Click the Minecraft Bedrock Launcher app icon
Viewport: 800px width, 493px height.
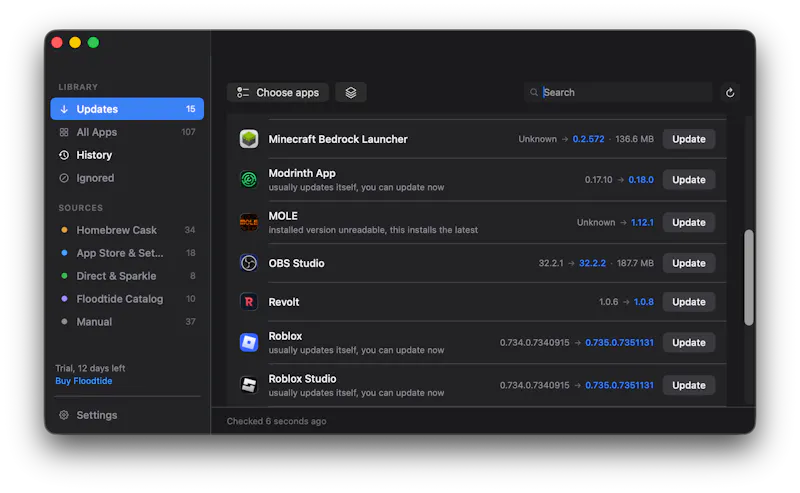pos(249,139)
